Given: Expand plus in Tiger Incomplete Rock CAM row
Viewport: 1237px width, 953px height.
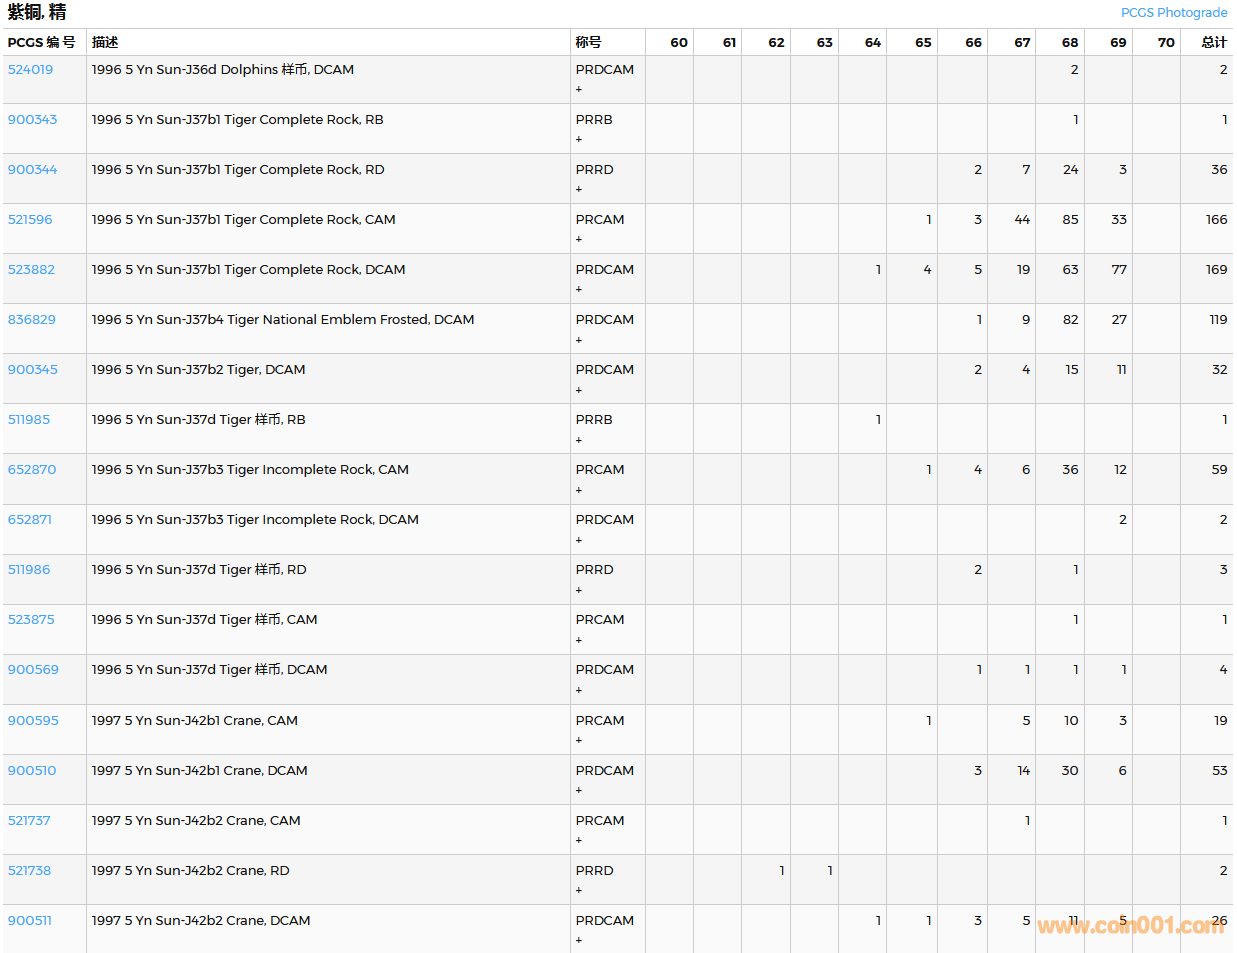Looking at the screenshot, I should click(579, 490).
